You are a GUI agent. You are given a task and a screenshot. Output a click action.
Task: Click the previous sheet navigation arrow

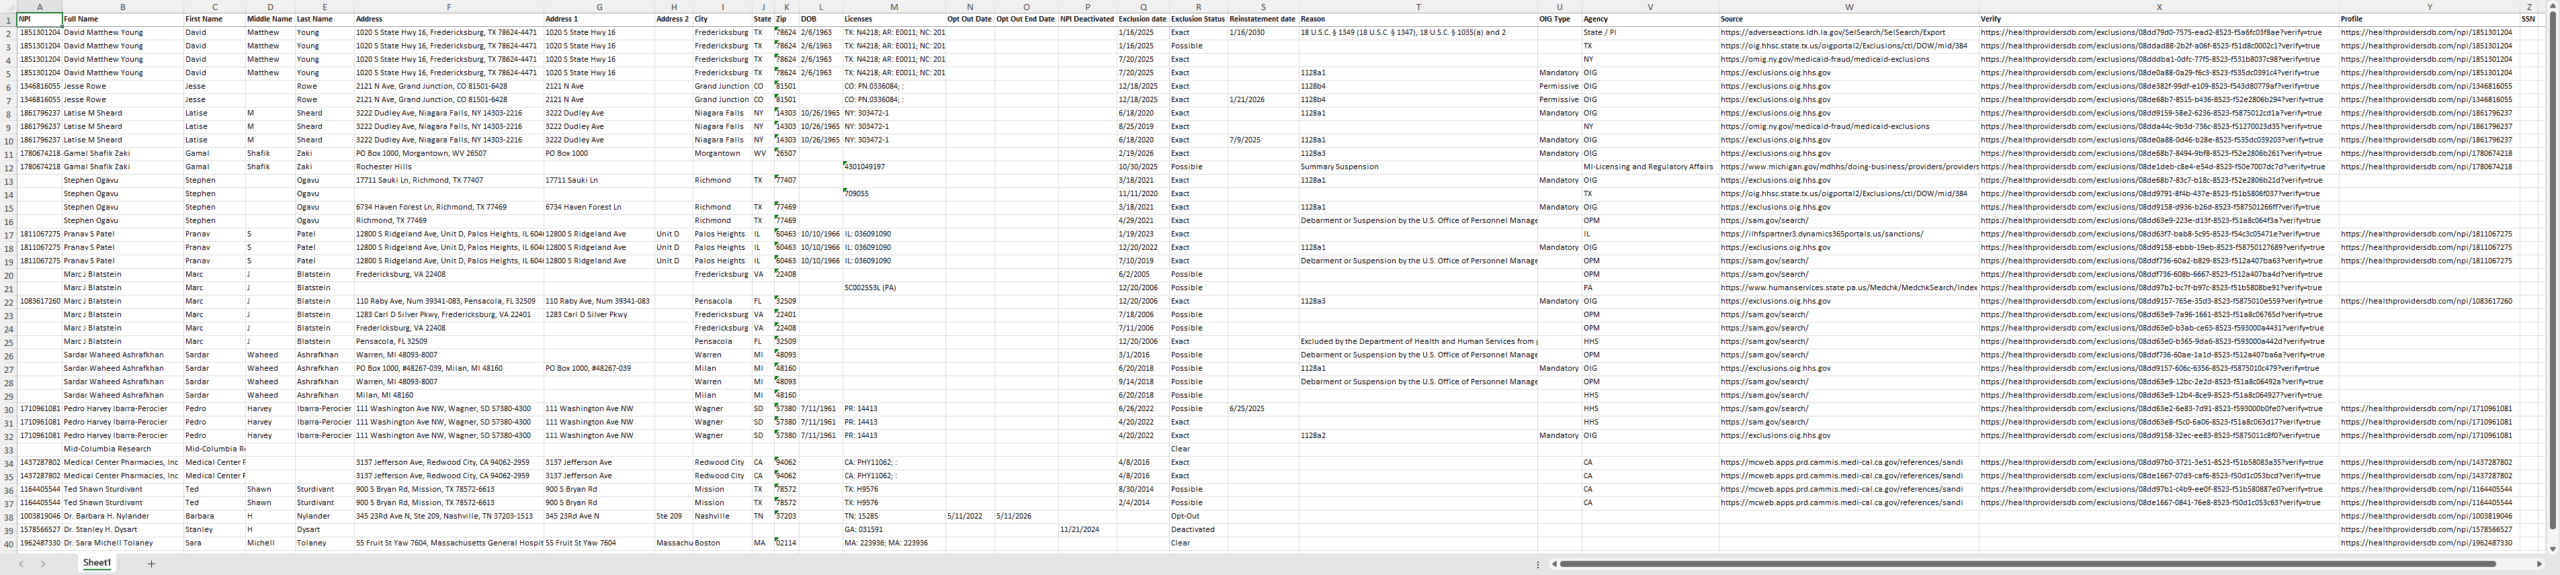click(x=21, y=564)
